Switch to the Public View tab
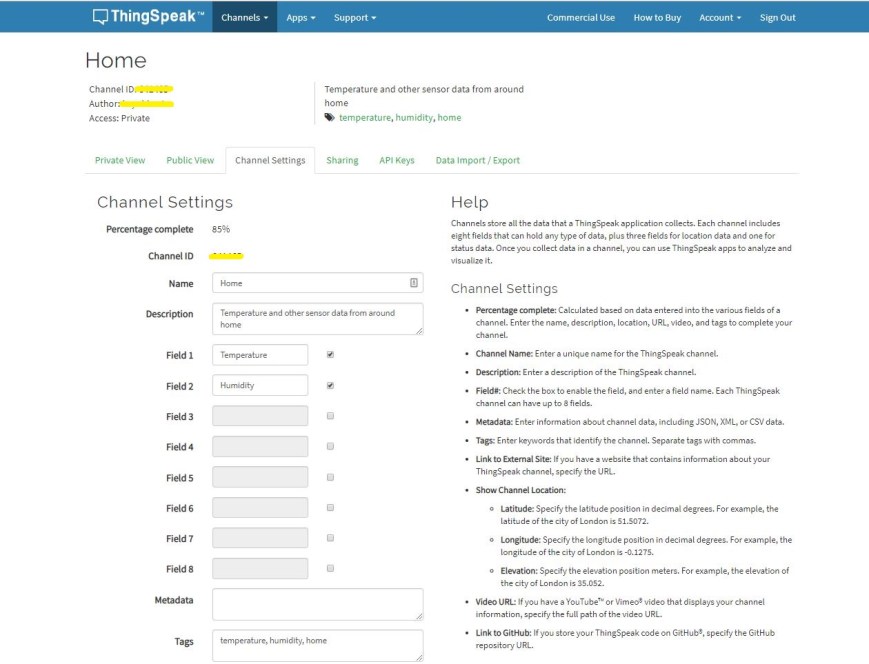 tap(191, 159)
